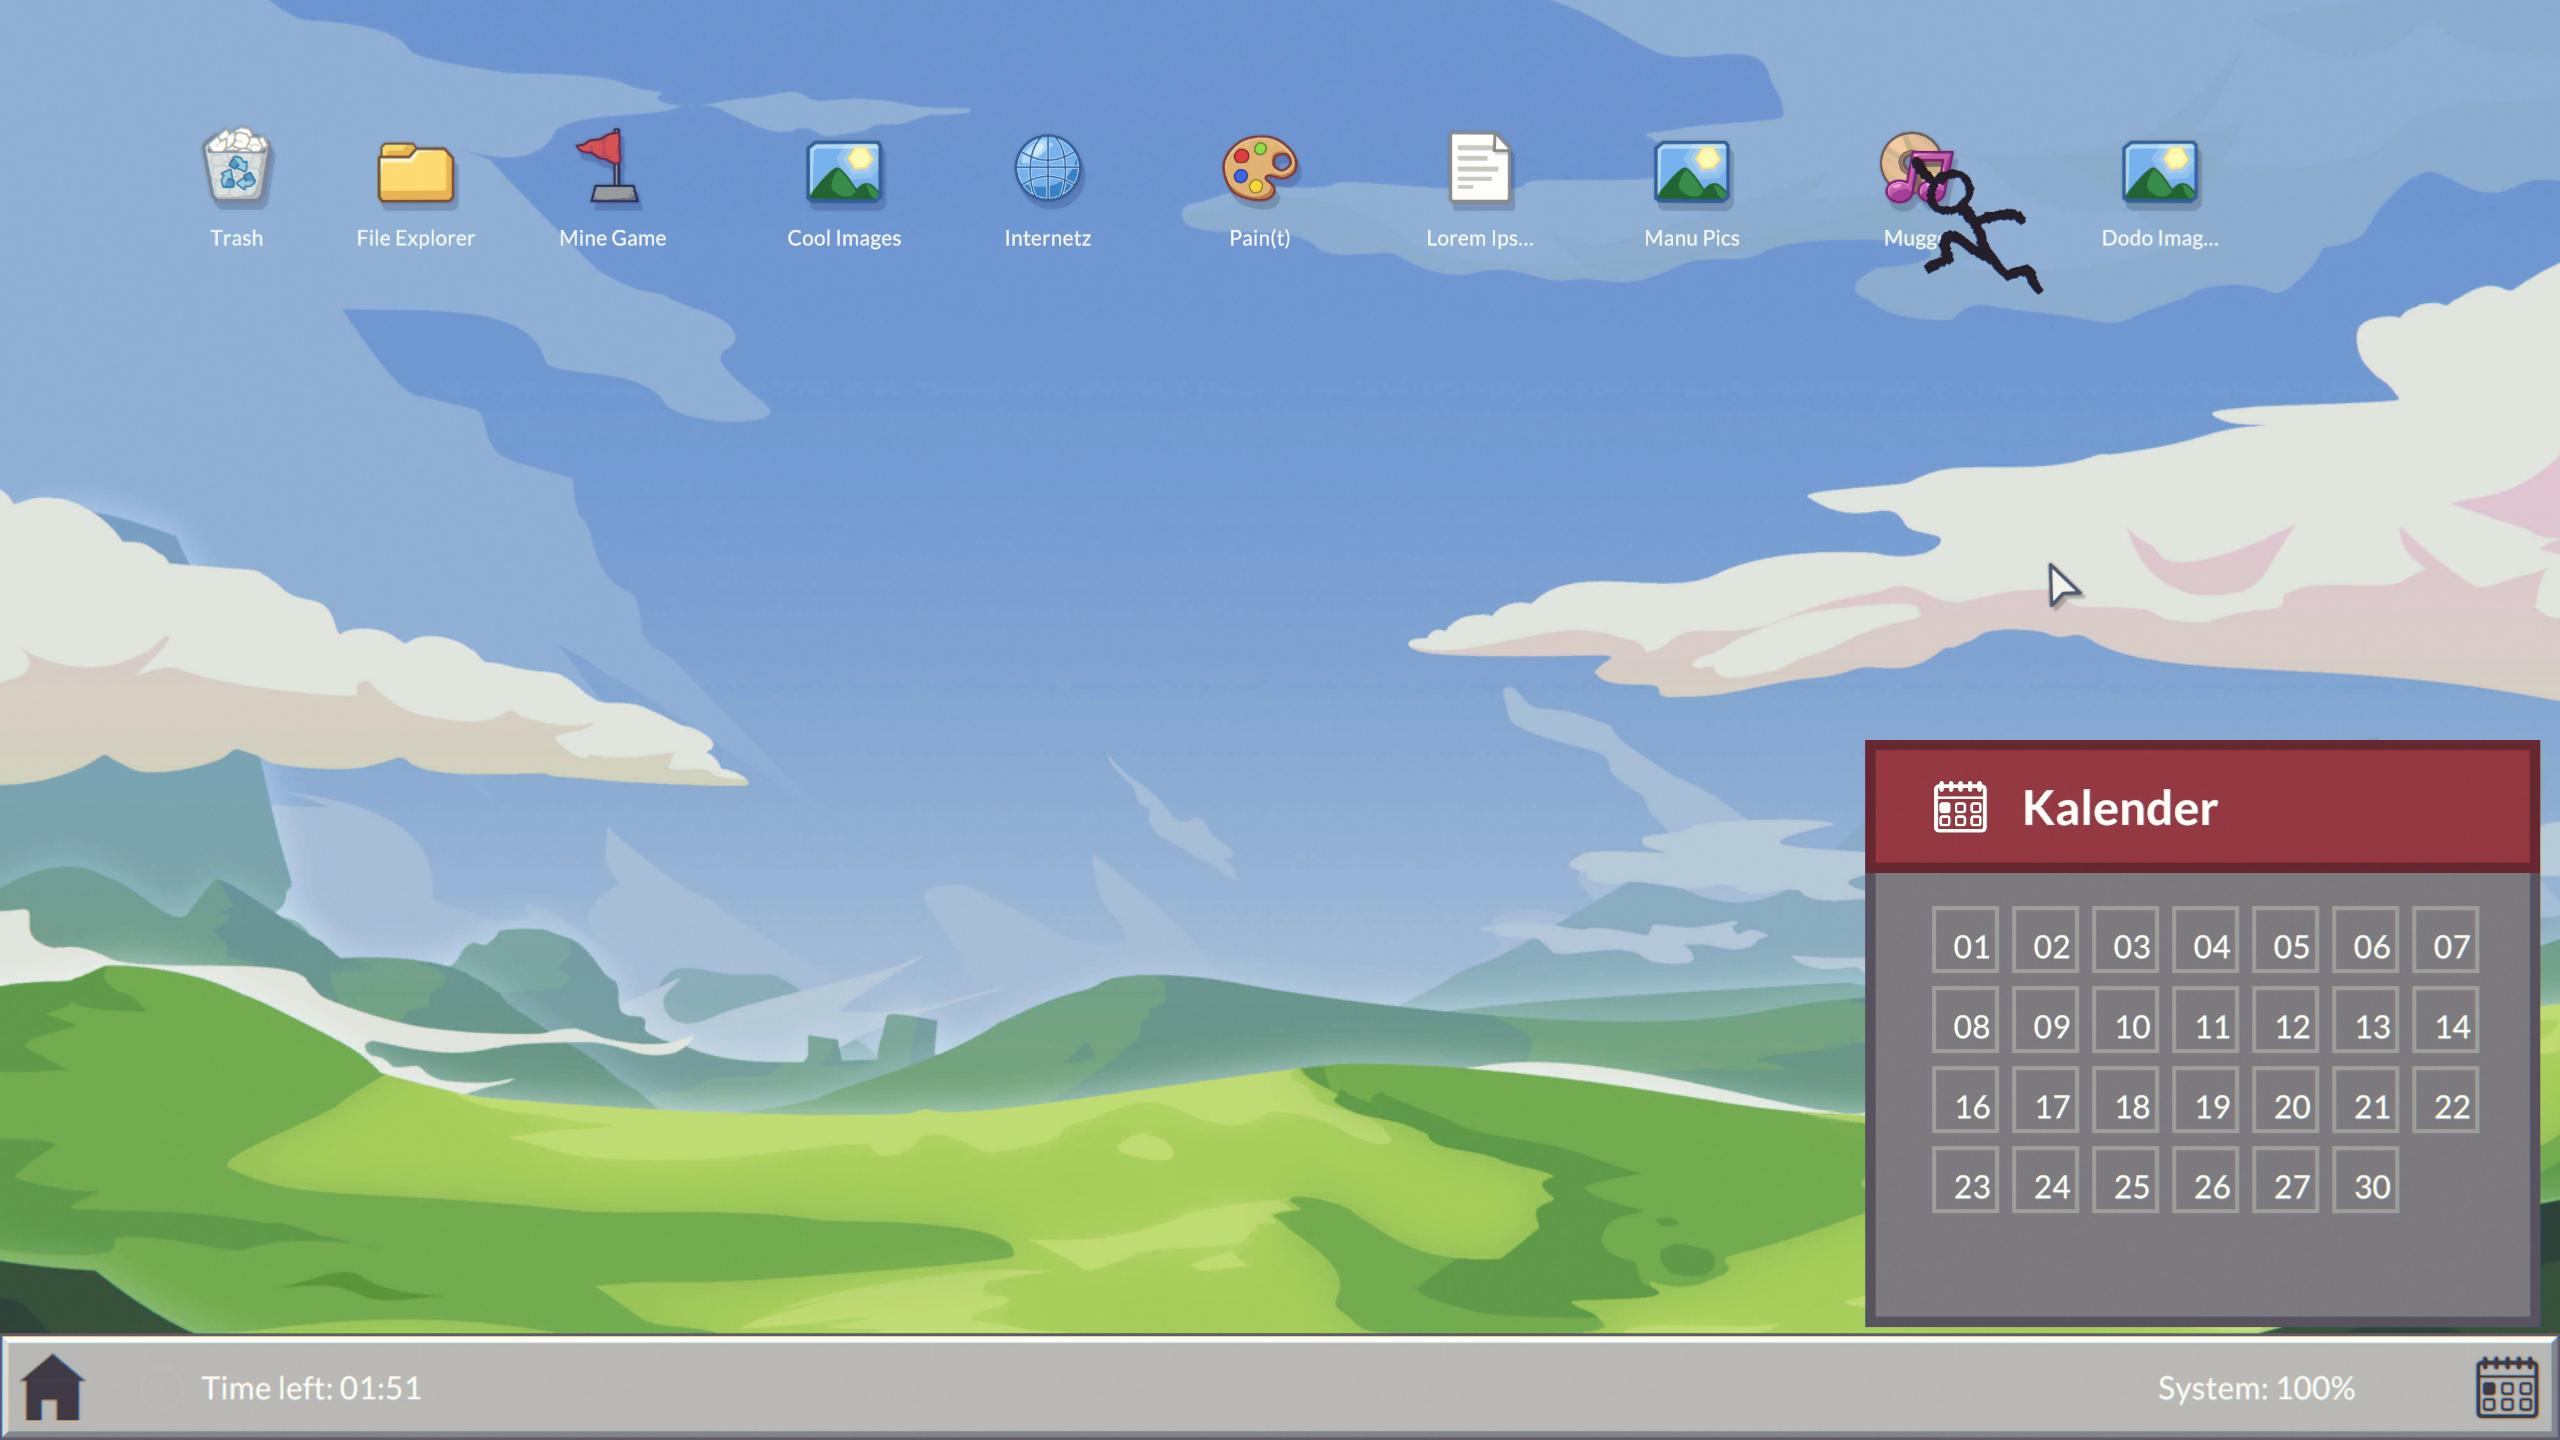Select day 14 in Kalender

click(2445, 1020)
